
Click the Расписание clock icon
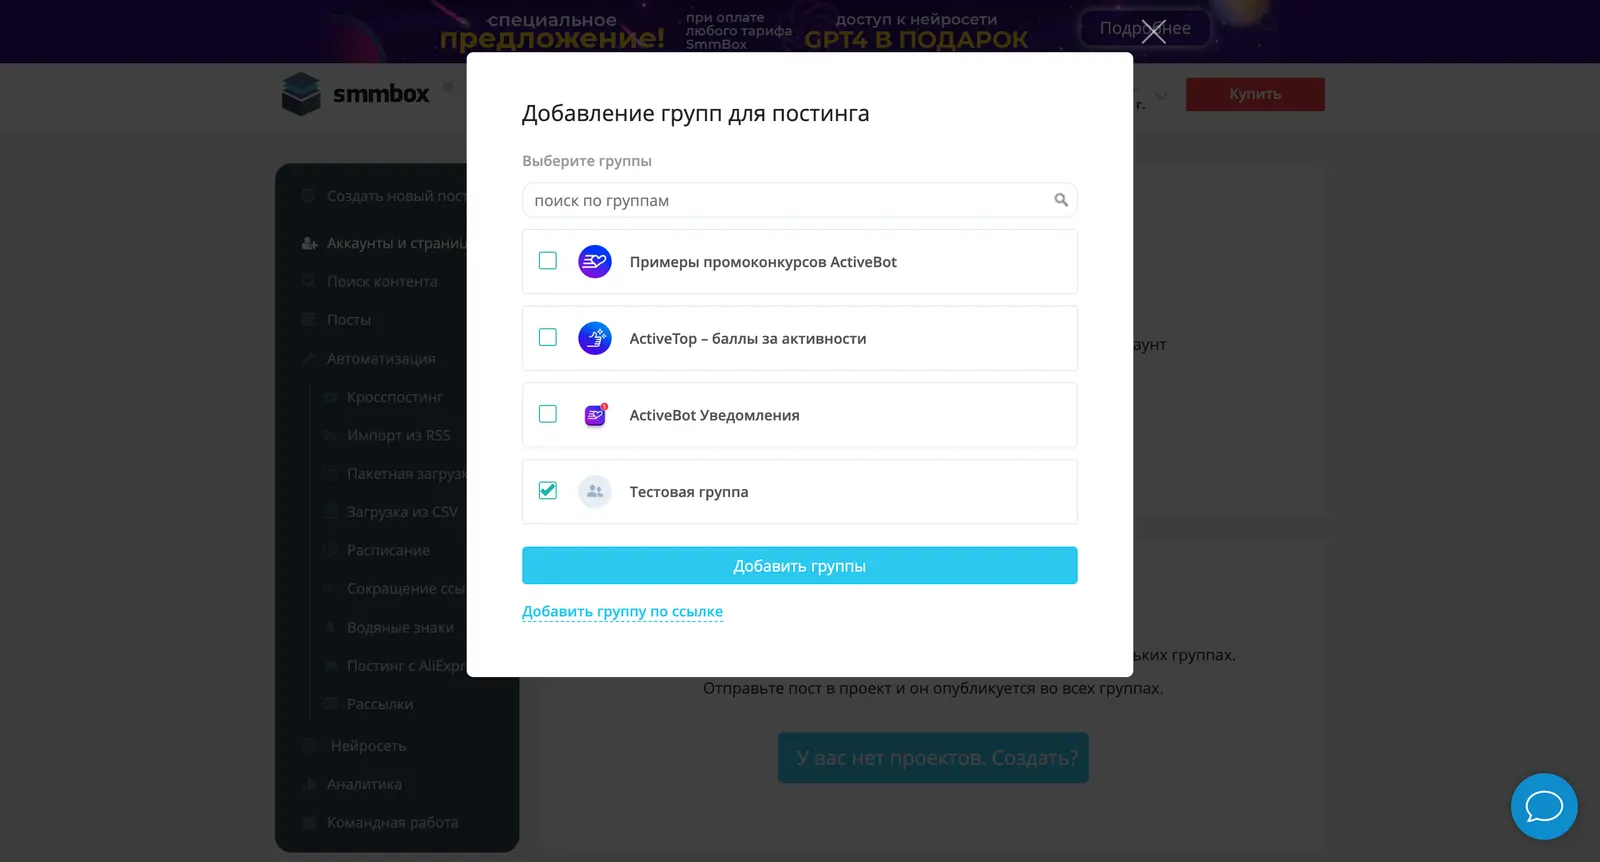[x=330, y=550]
